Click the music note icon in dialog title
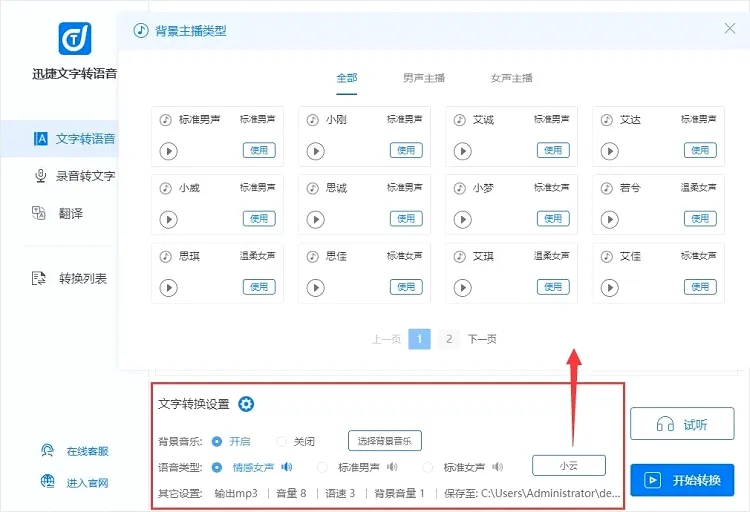The width and height of the screenshot is (750, 512). point(141,31)
